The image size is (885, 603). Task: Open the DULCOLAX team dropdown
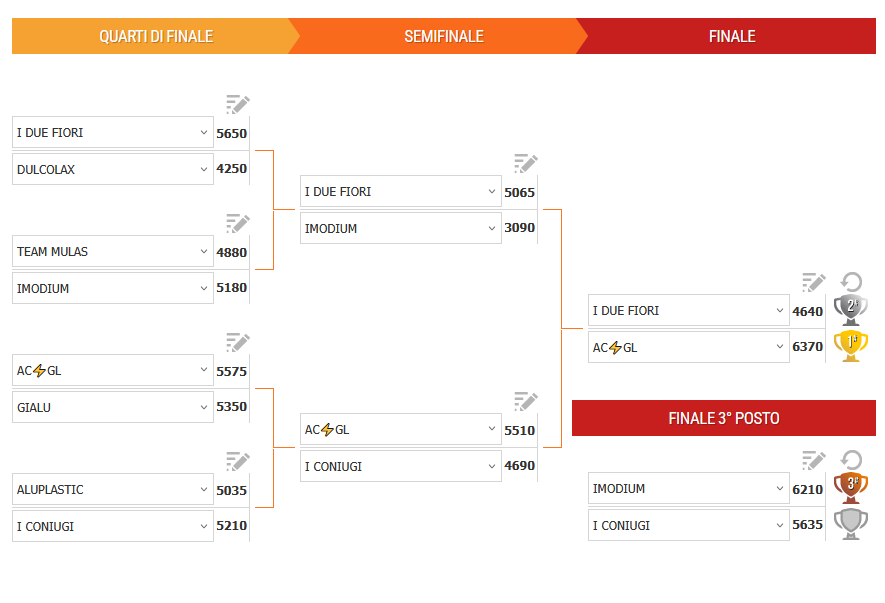pos(112,169)
